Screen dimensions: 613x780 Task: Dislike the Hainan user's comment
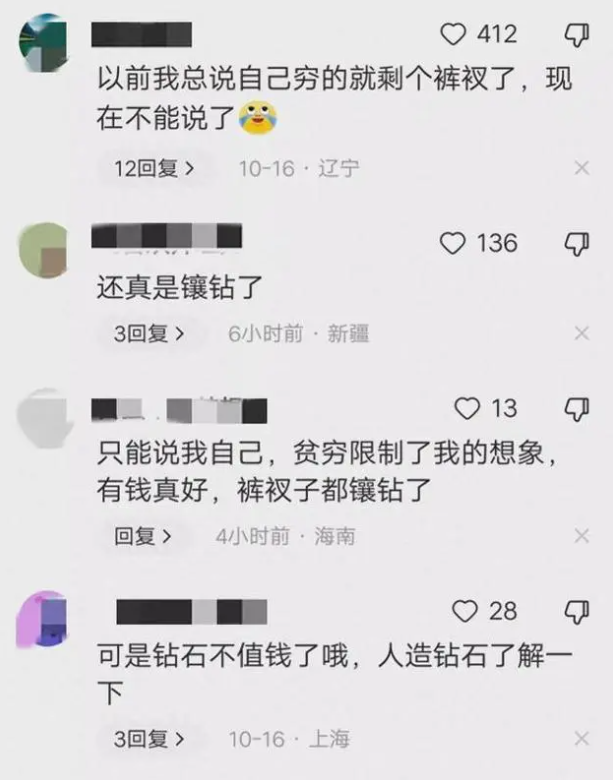(577, 409)
